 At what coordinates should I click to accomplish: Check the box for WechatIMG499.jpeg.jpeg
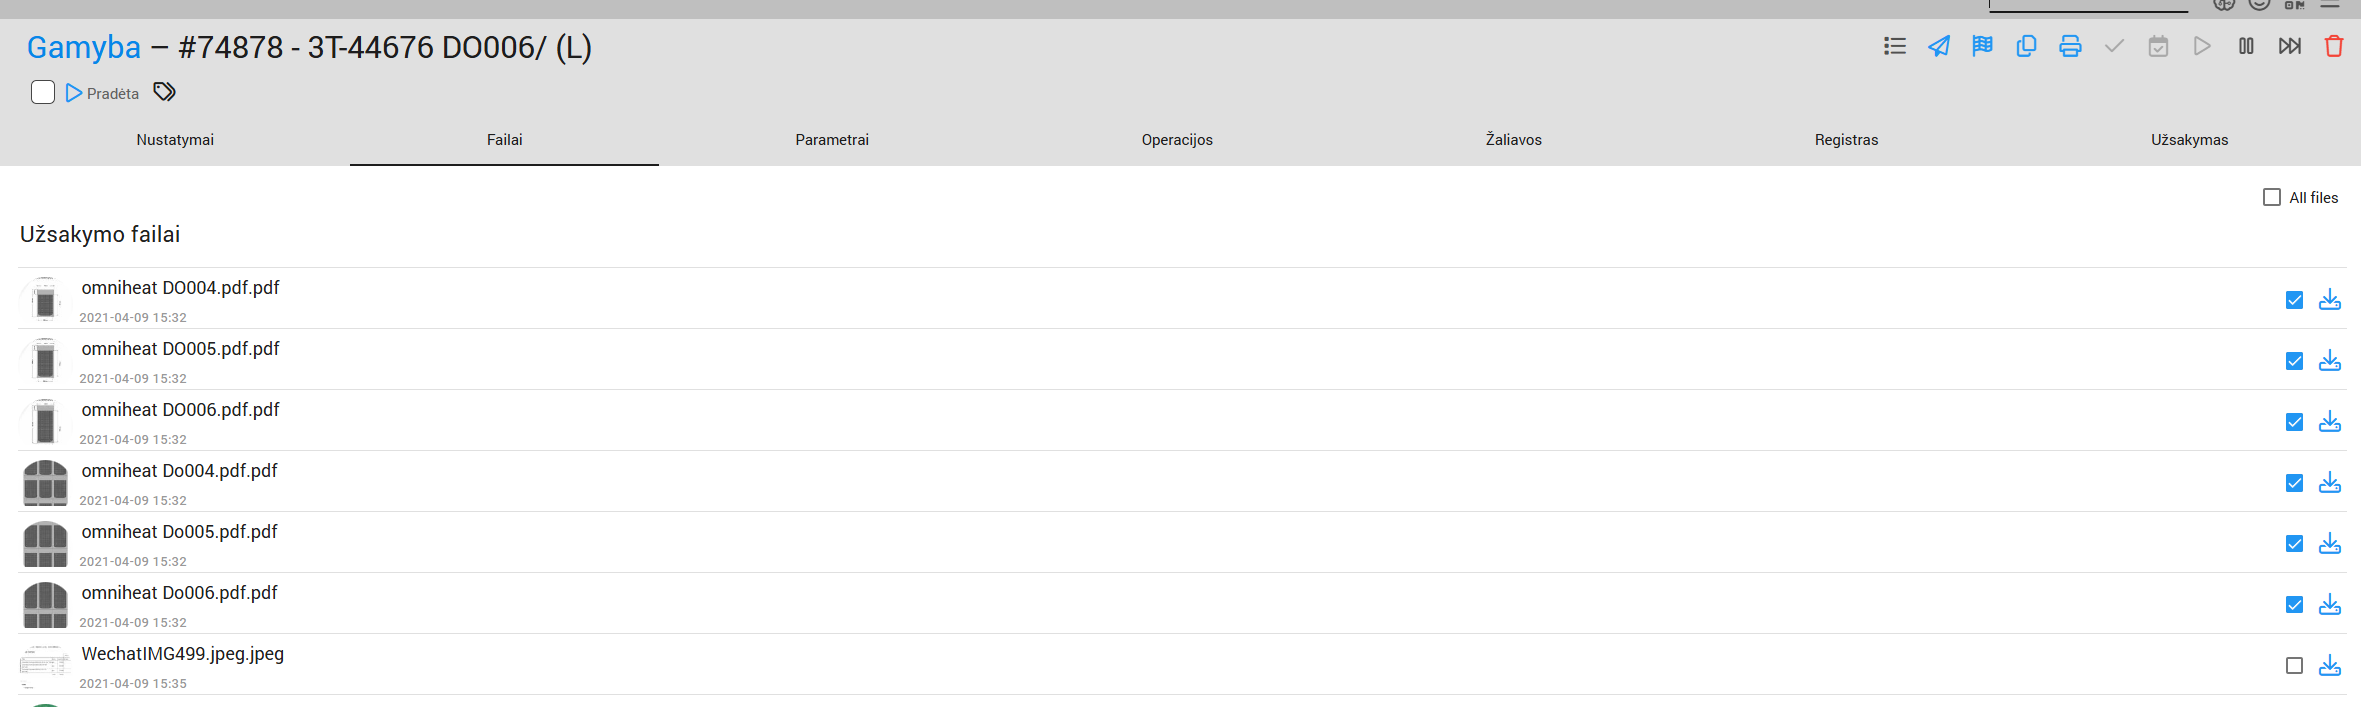click(x=2295, y=666)
